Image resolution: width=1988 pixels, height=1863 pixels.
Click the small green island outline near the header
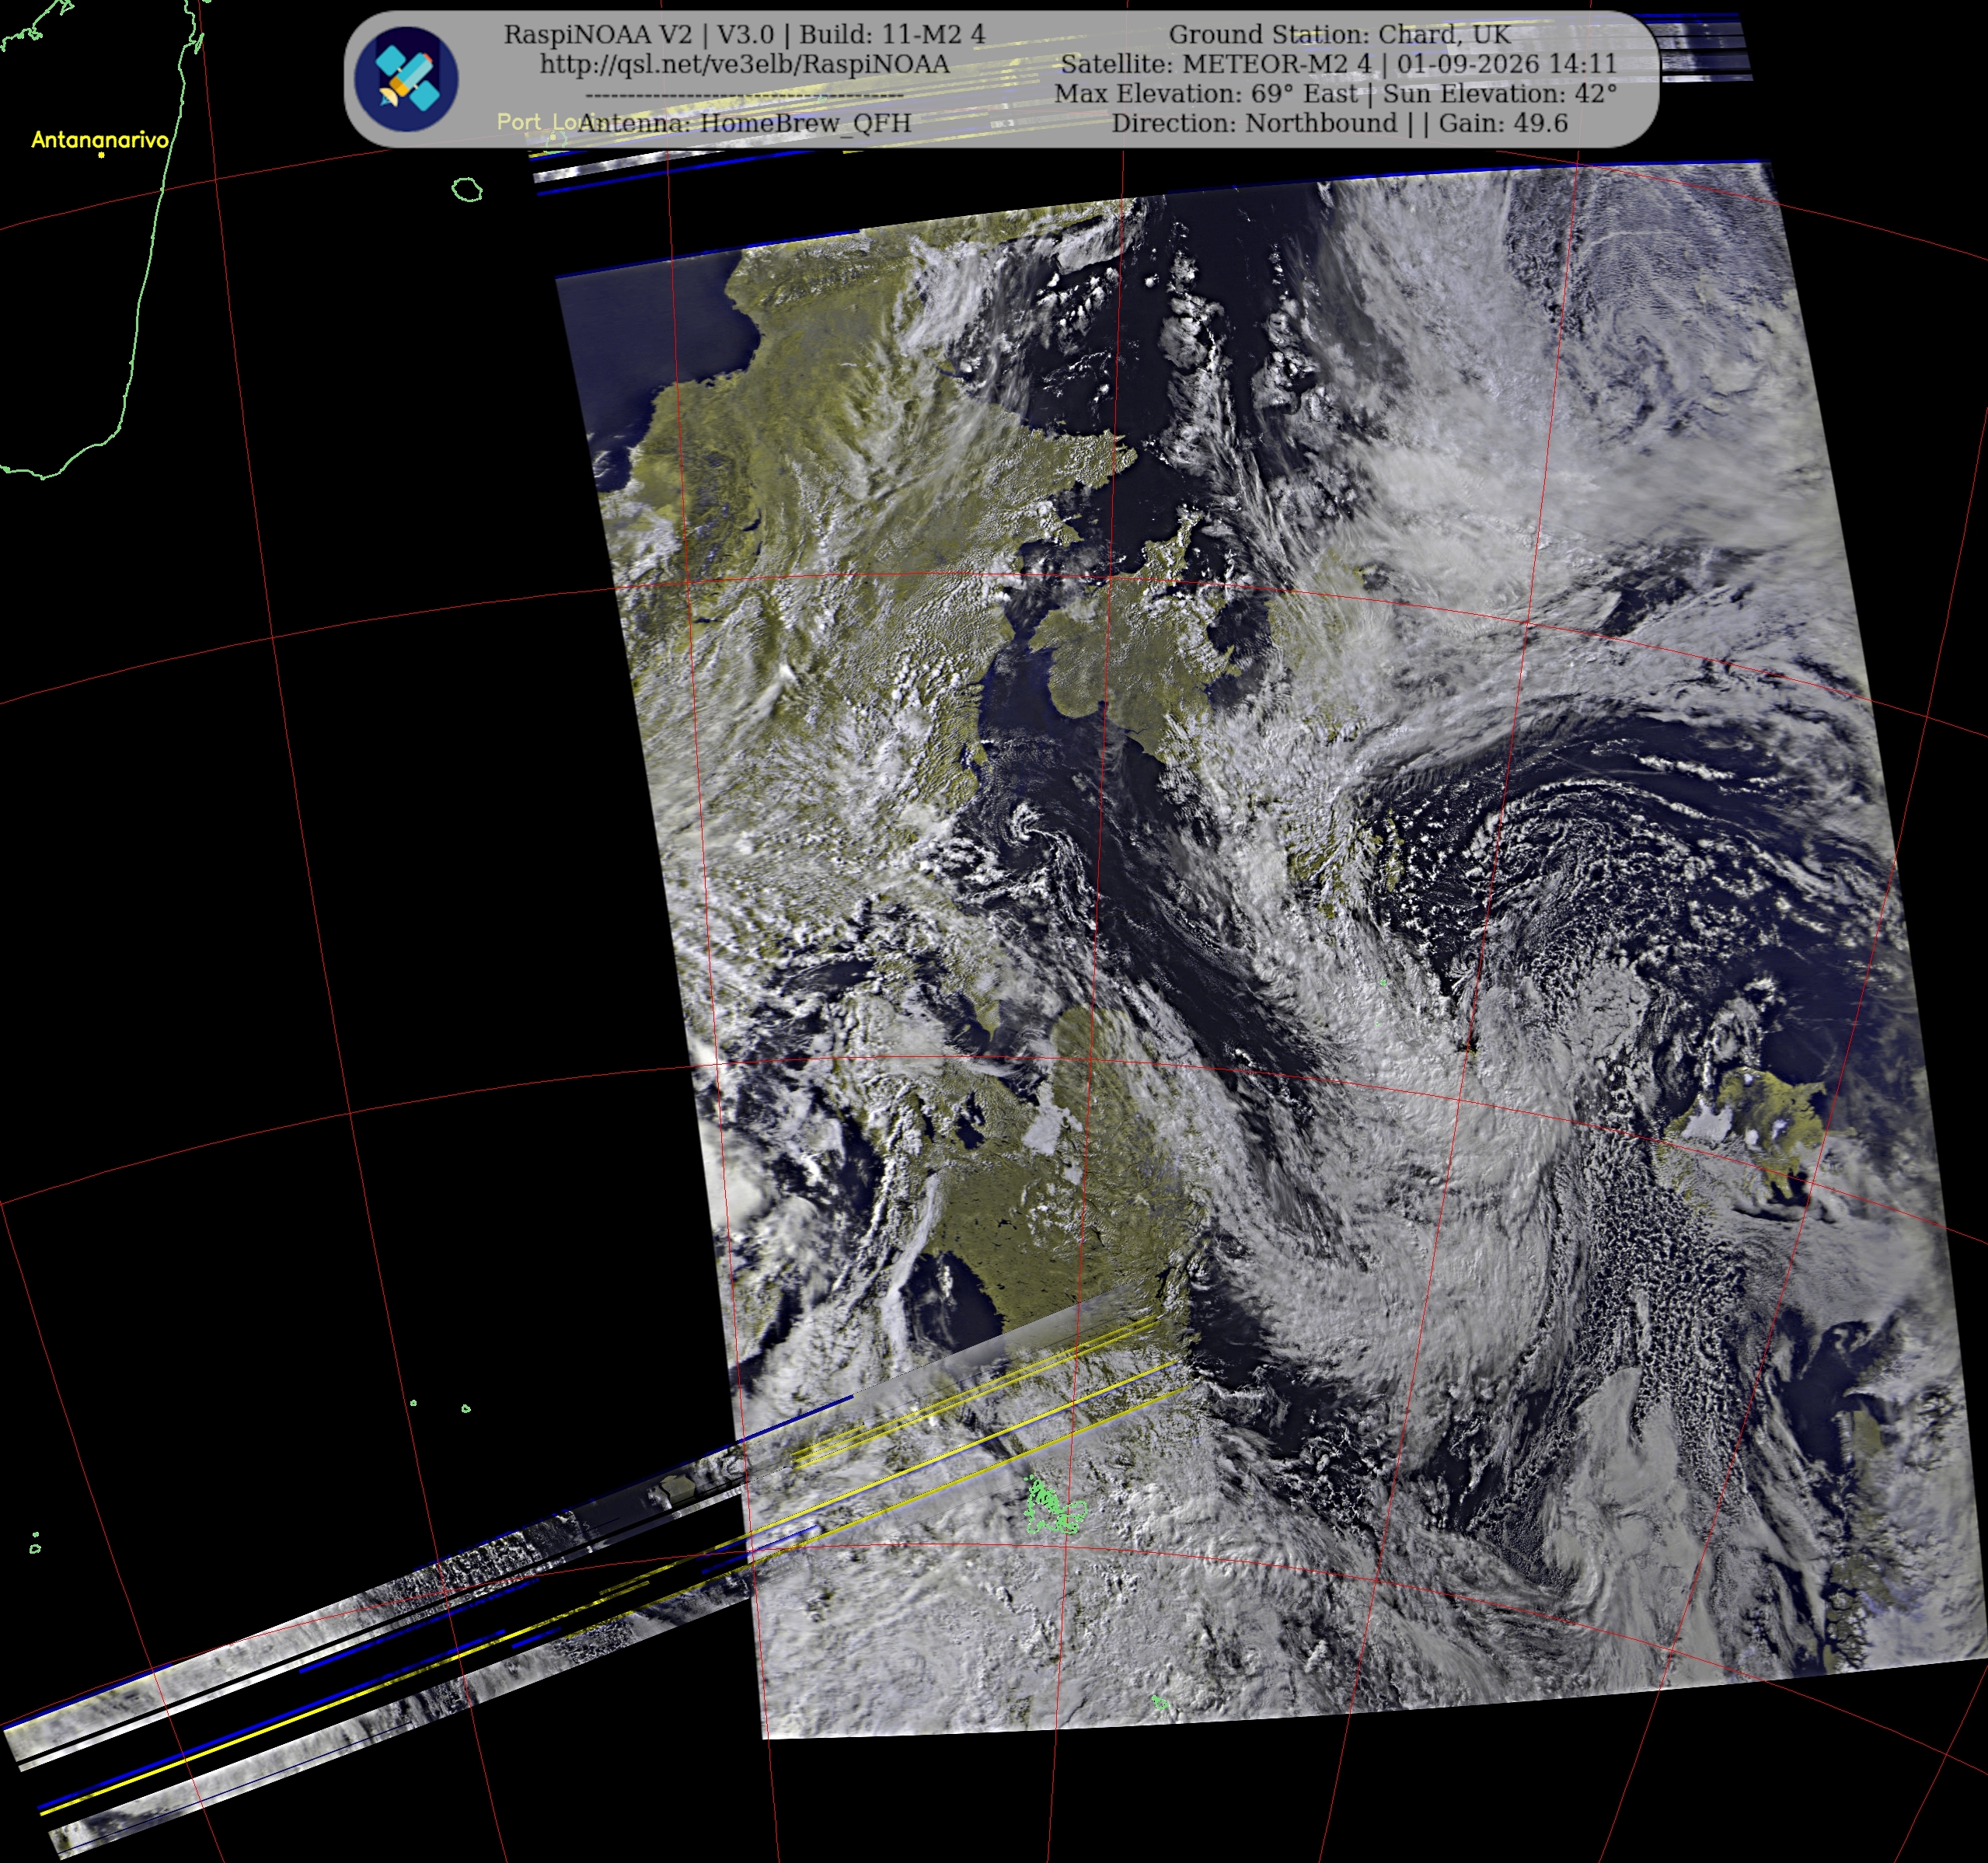pyautogui.click(x=467, y=189)
